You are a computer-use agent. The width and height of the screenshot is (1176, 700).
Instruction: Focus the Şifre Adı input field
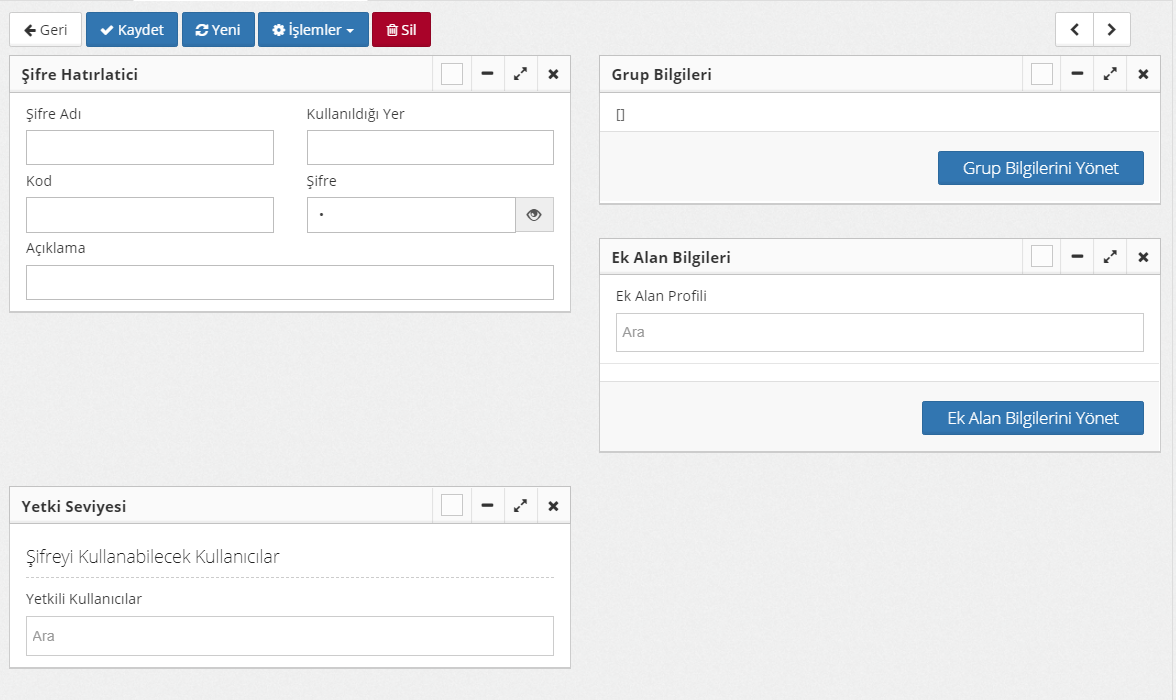click(x=150, y=148)
